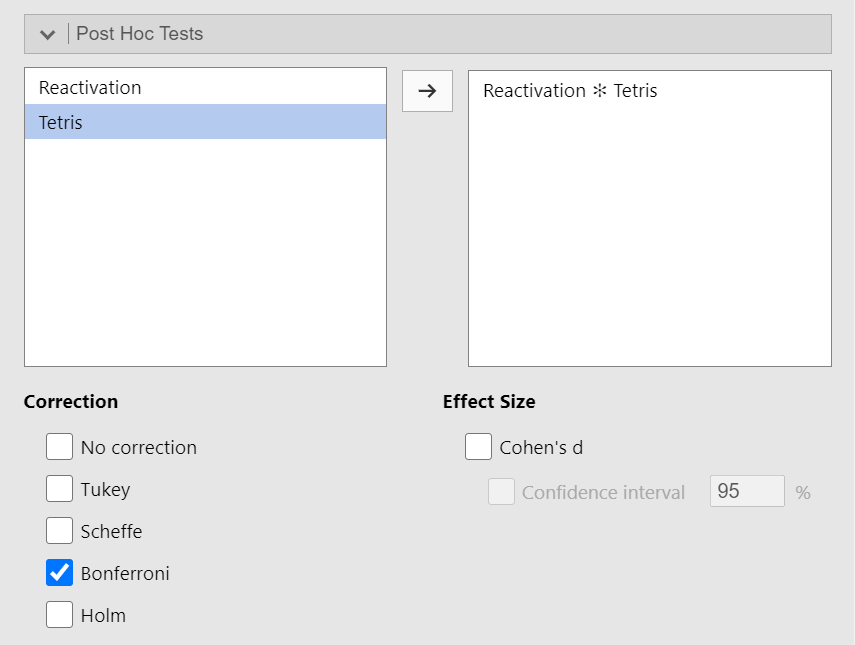Click the confidence interval percent field

click(x=747, y=491)
